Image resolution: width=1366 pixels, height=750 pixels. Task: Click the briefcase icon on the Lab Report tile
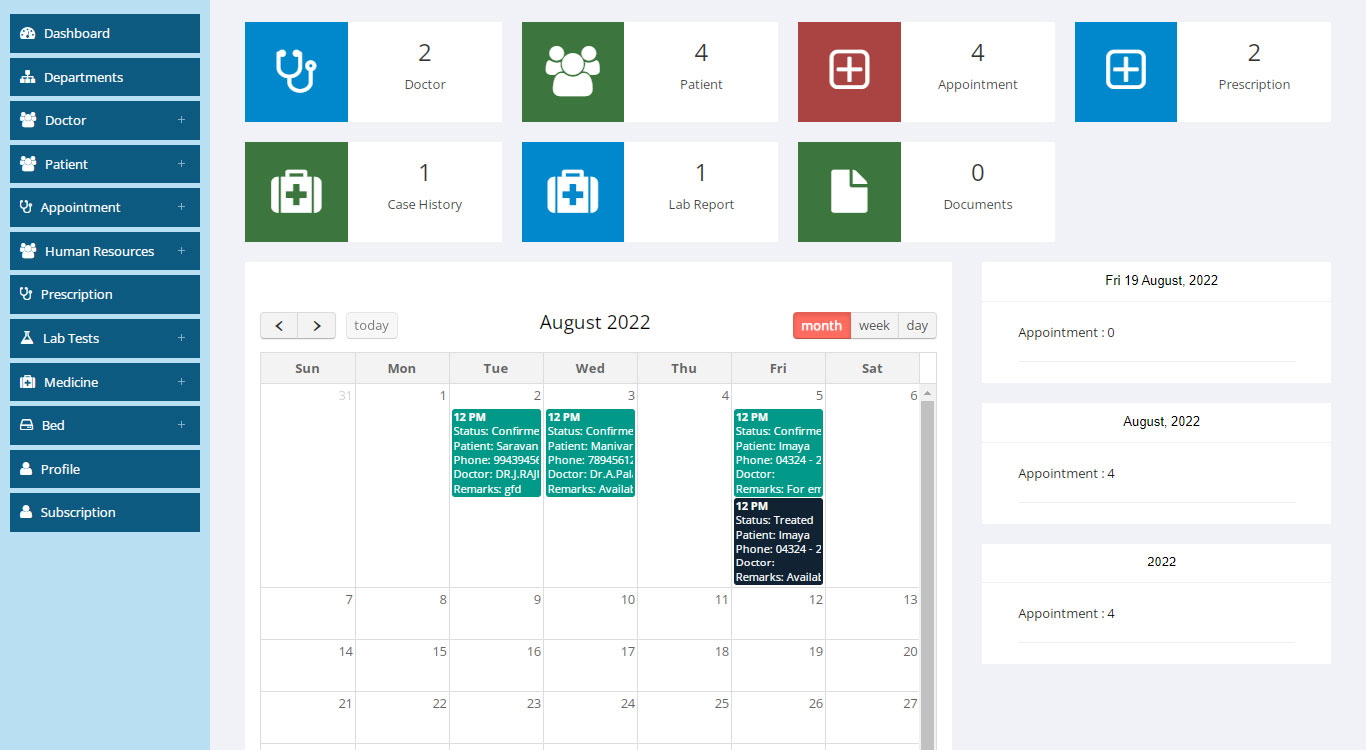coord(572,191)
